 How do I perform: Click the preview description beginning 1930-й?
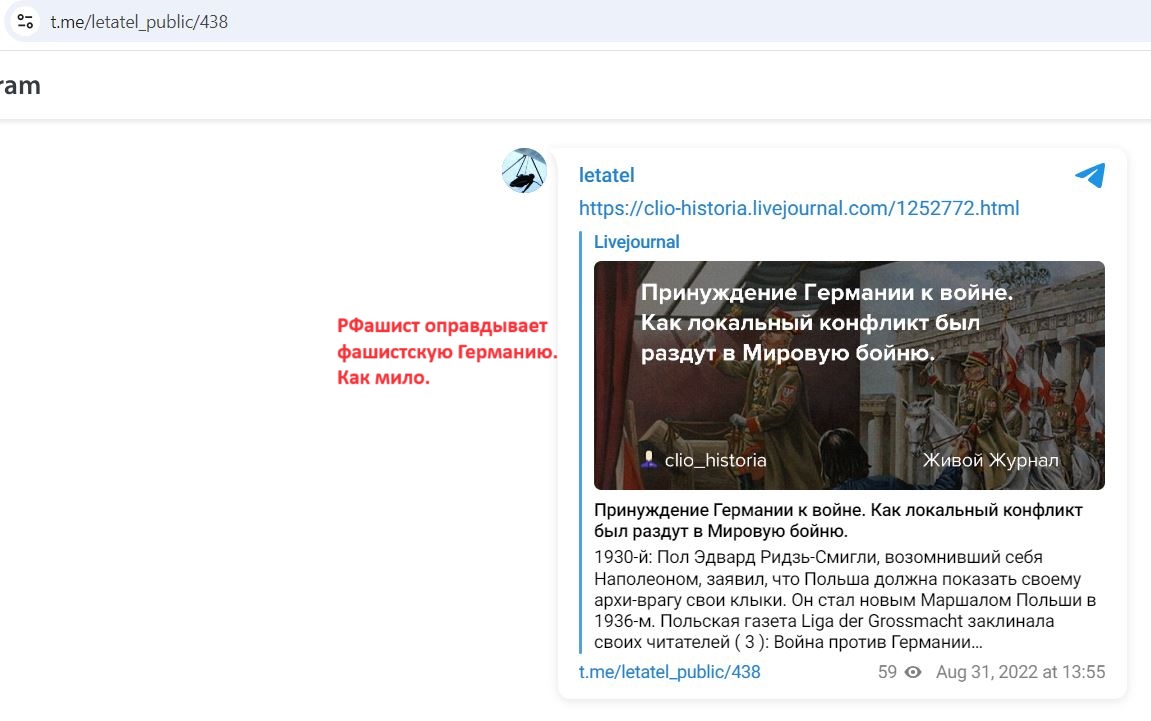click(x=845, y=599)
